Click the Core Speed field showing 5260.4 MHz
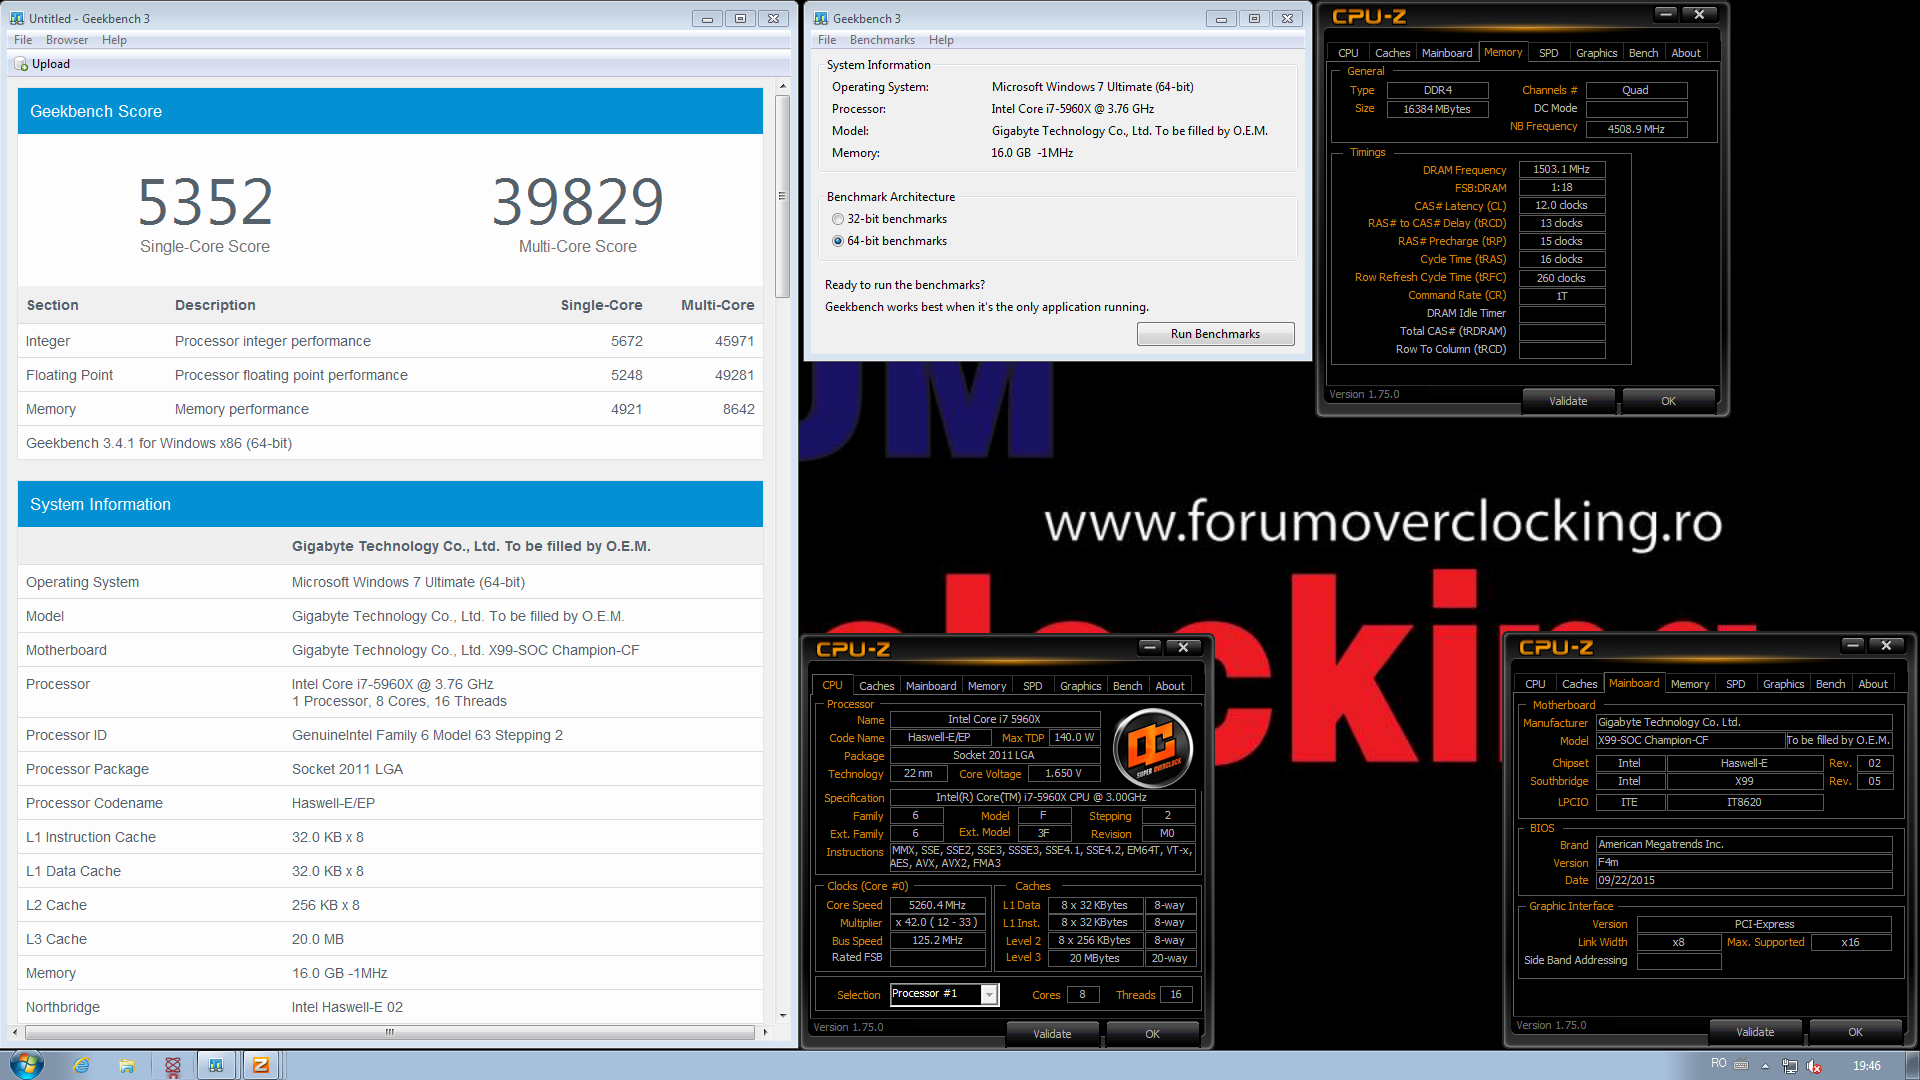Viewport: 1920px width, 1080px height. click(x=937, y=905)
